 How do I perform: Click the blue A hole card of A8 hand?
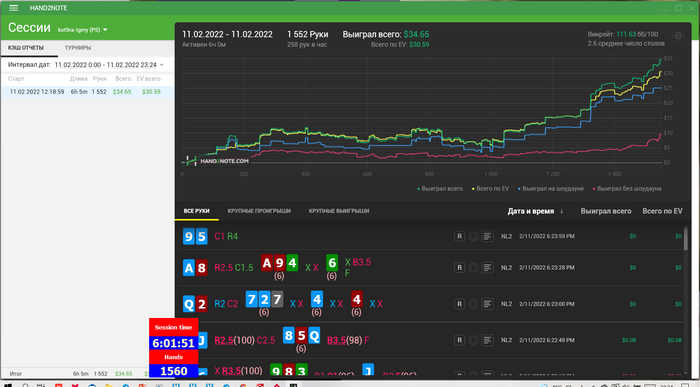(189, 268)
